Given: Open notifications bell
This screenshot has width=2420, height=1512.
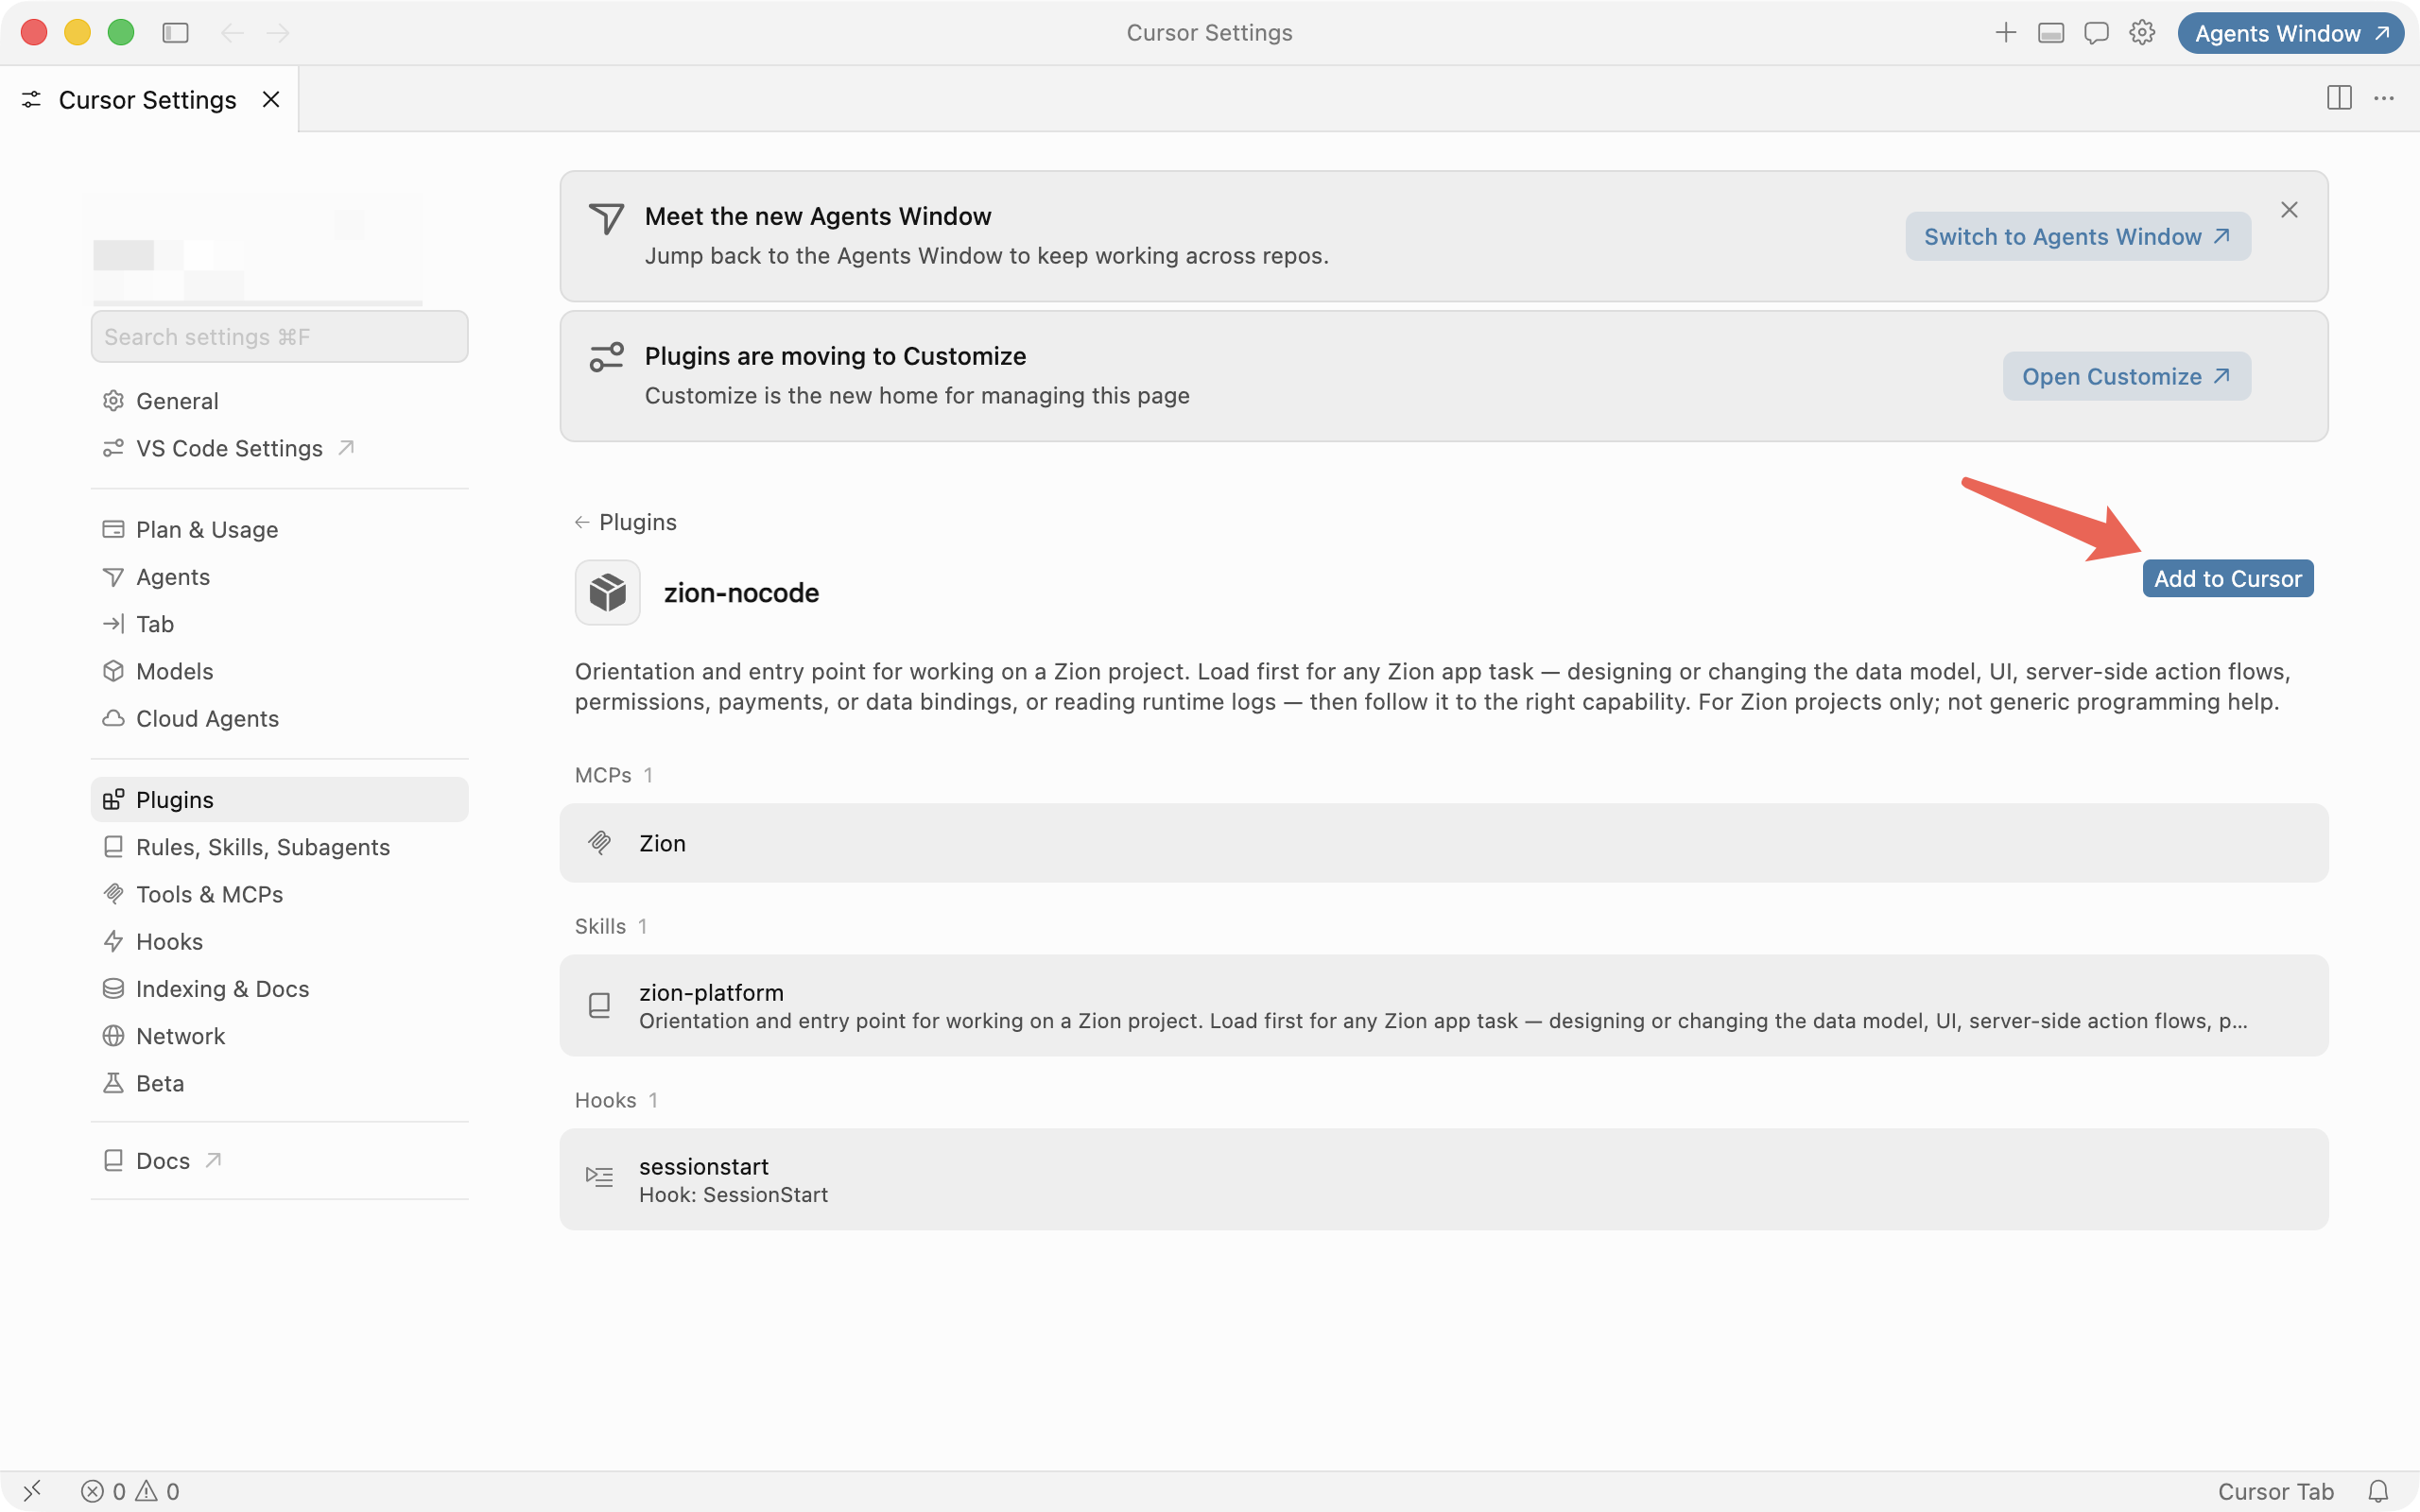Looking at the screenshot, I should 2378,1491.
